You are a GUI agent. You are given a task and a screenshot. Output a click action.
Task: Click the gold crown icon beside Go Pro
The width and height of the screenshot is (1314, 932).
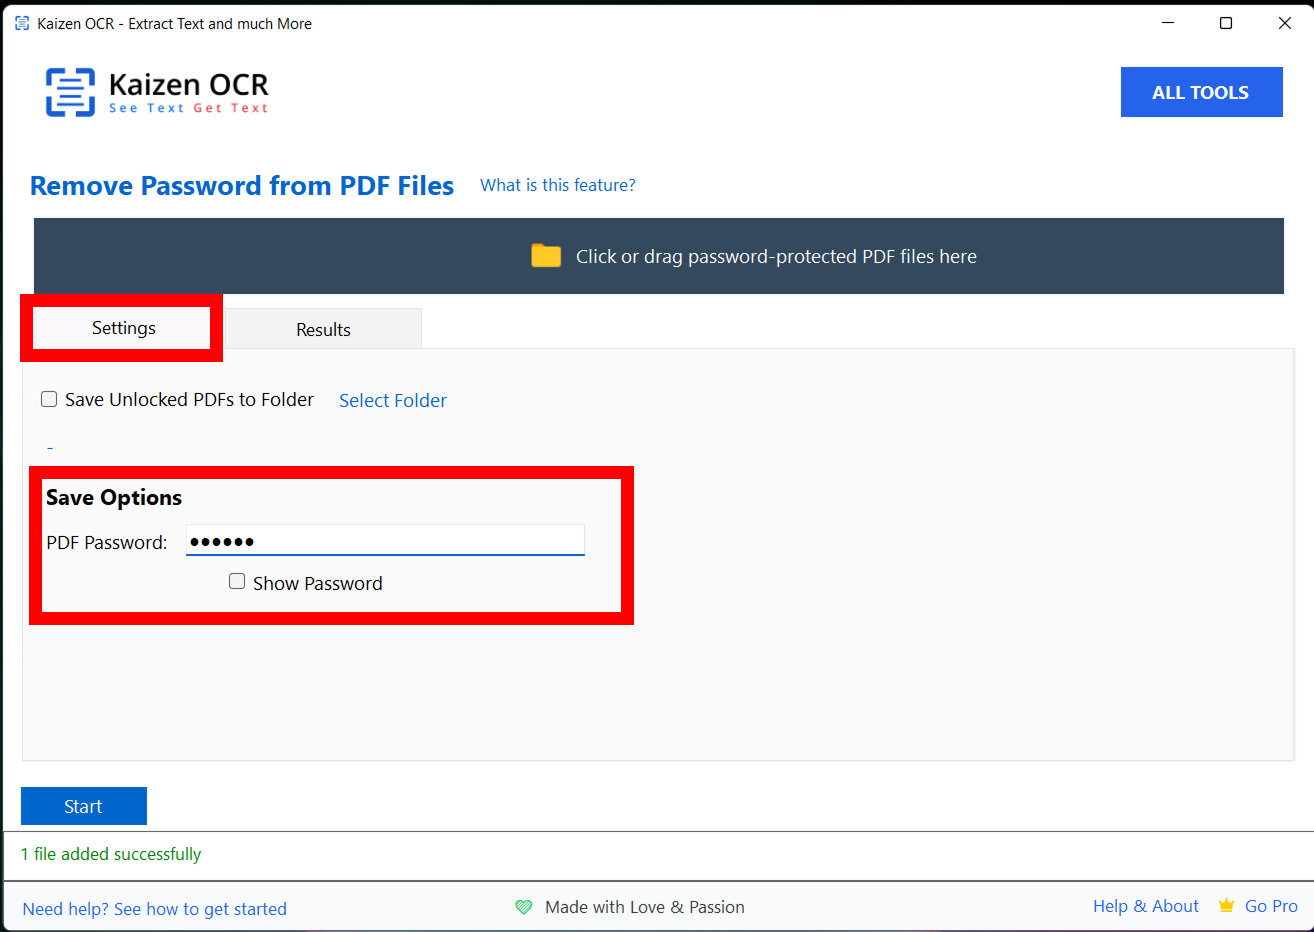tap(1226, 906)
